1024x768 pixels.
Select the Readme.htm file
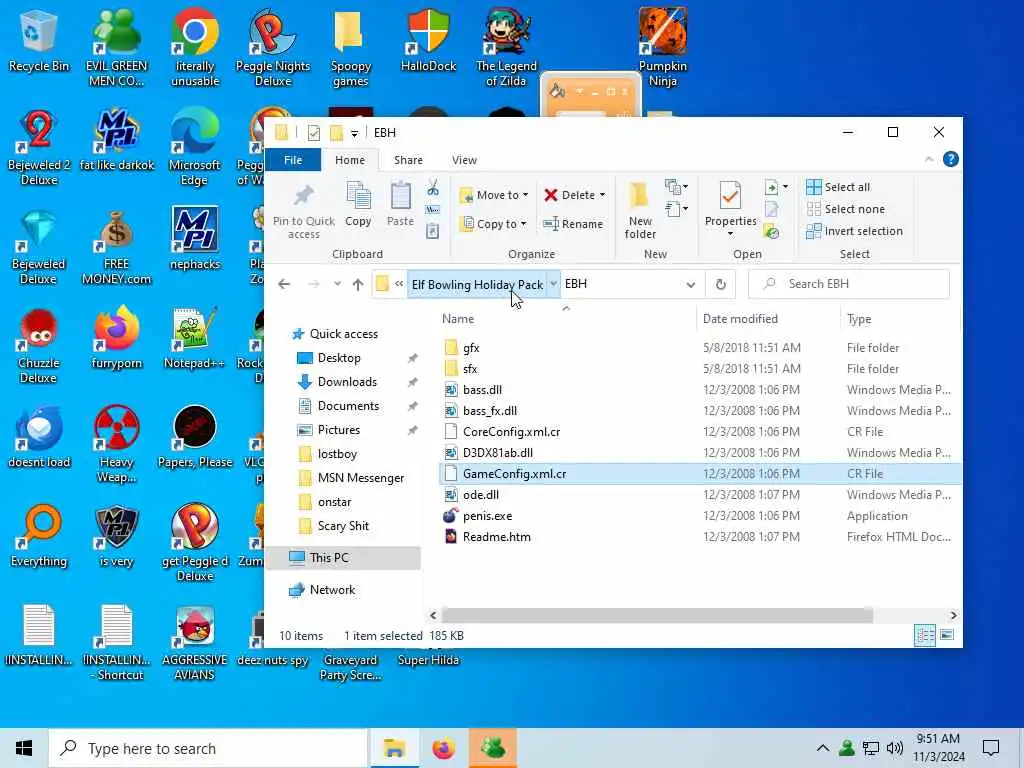coord(496,537)
